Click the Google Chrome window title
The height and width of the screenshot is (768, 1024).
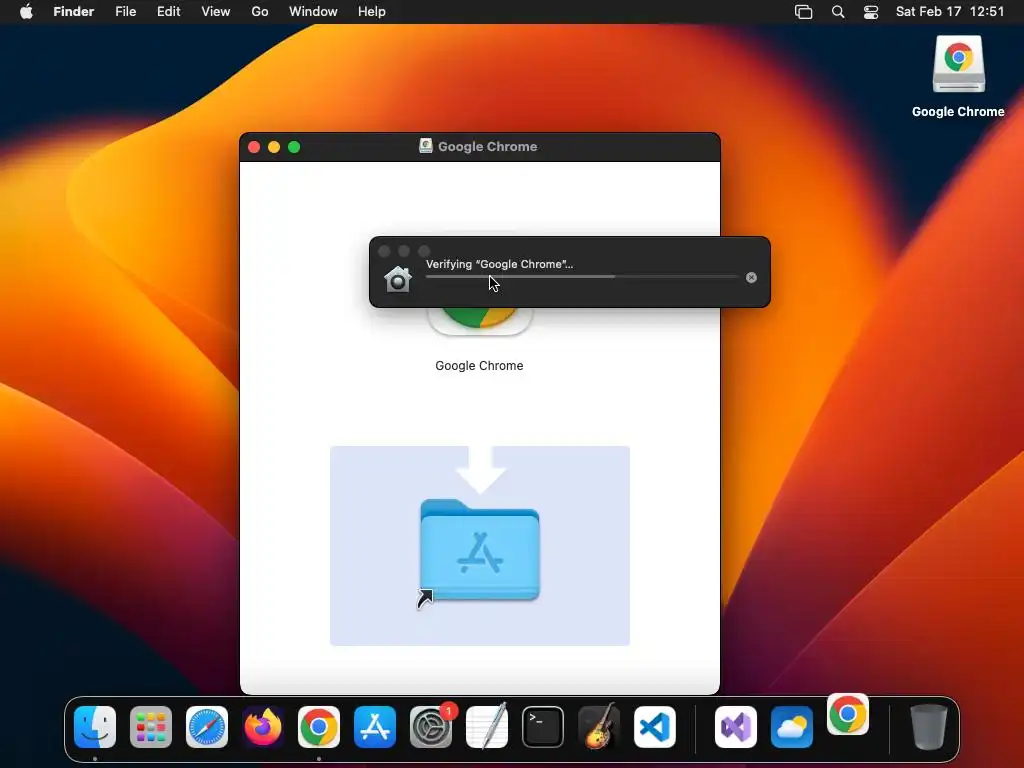click(x=487, y=146)
